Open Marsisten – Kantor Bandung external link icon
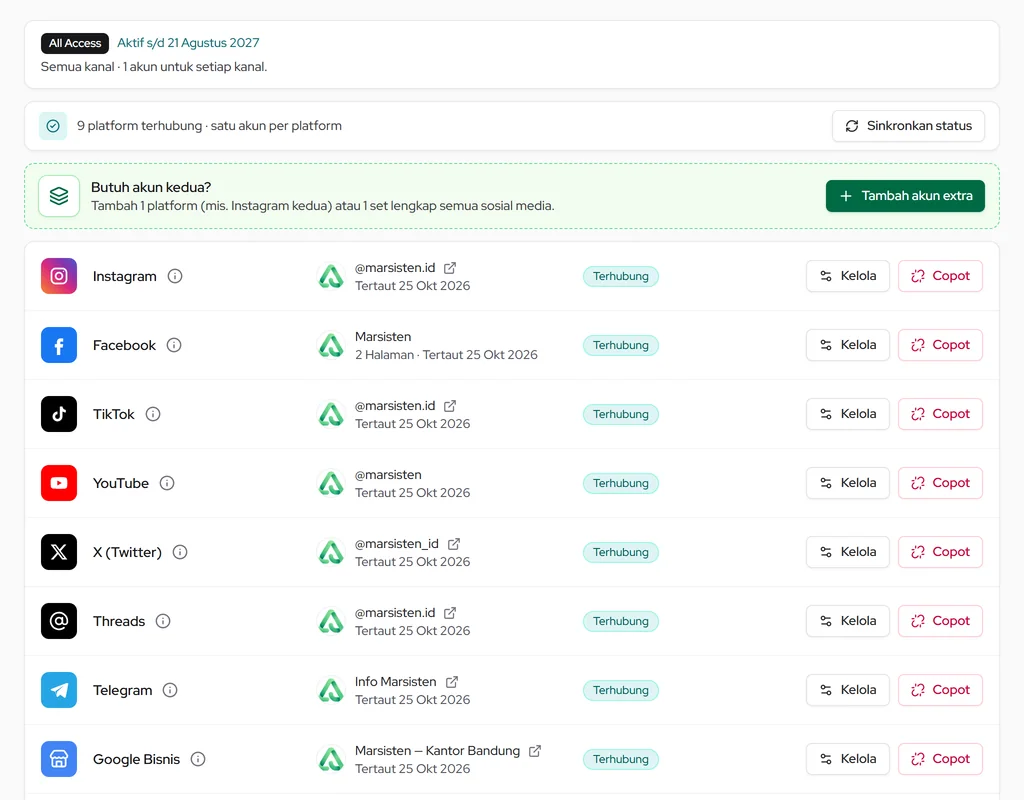 coord(535,751)
